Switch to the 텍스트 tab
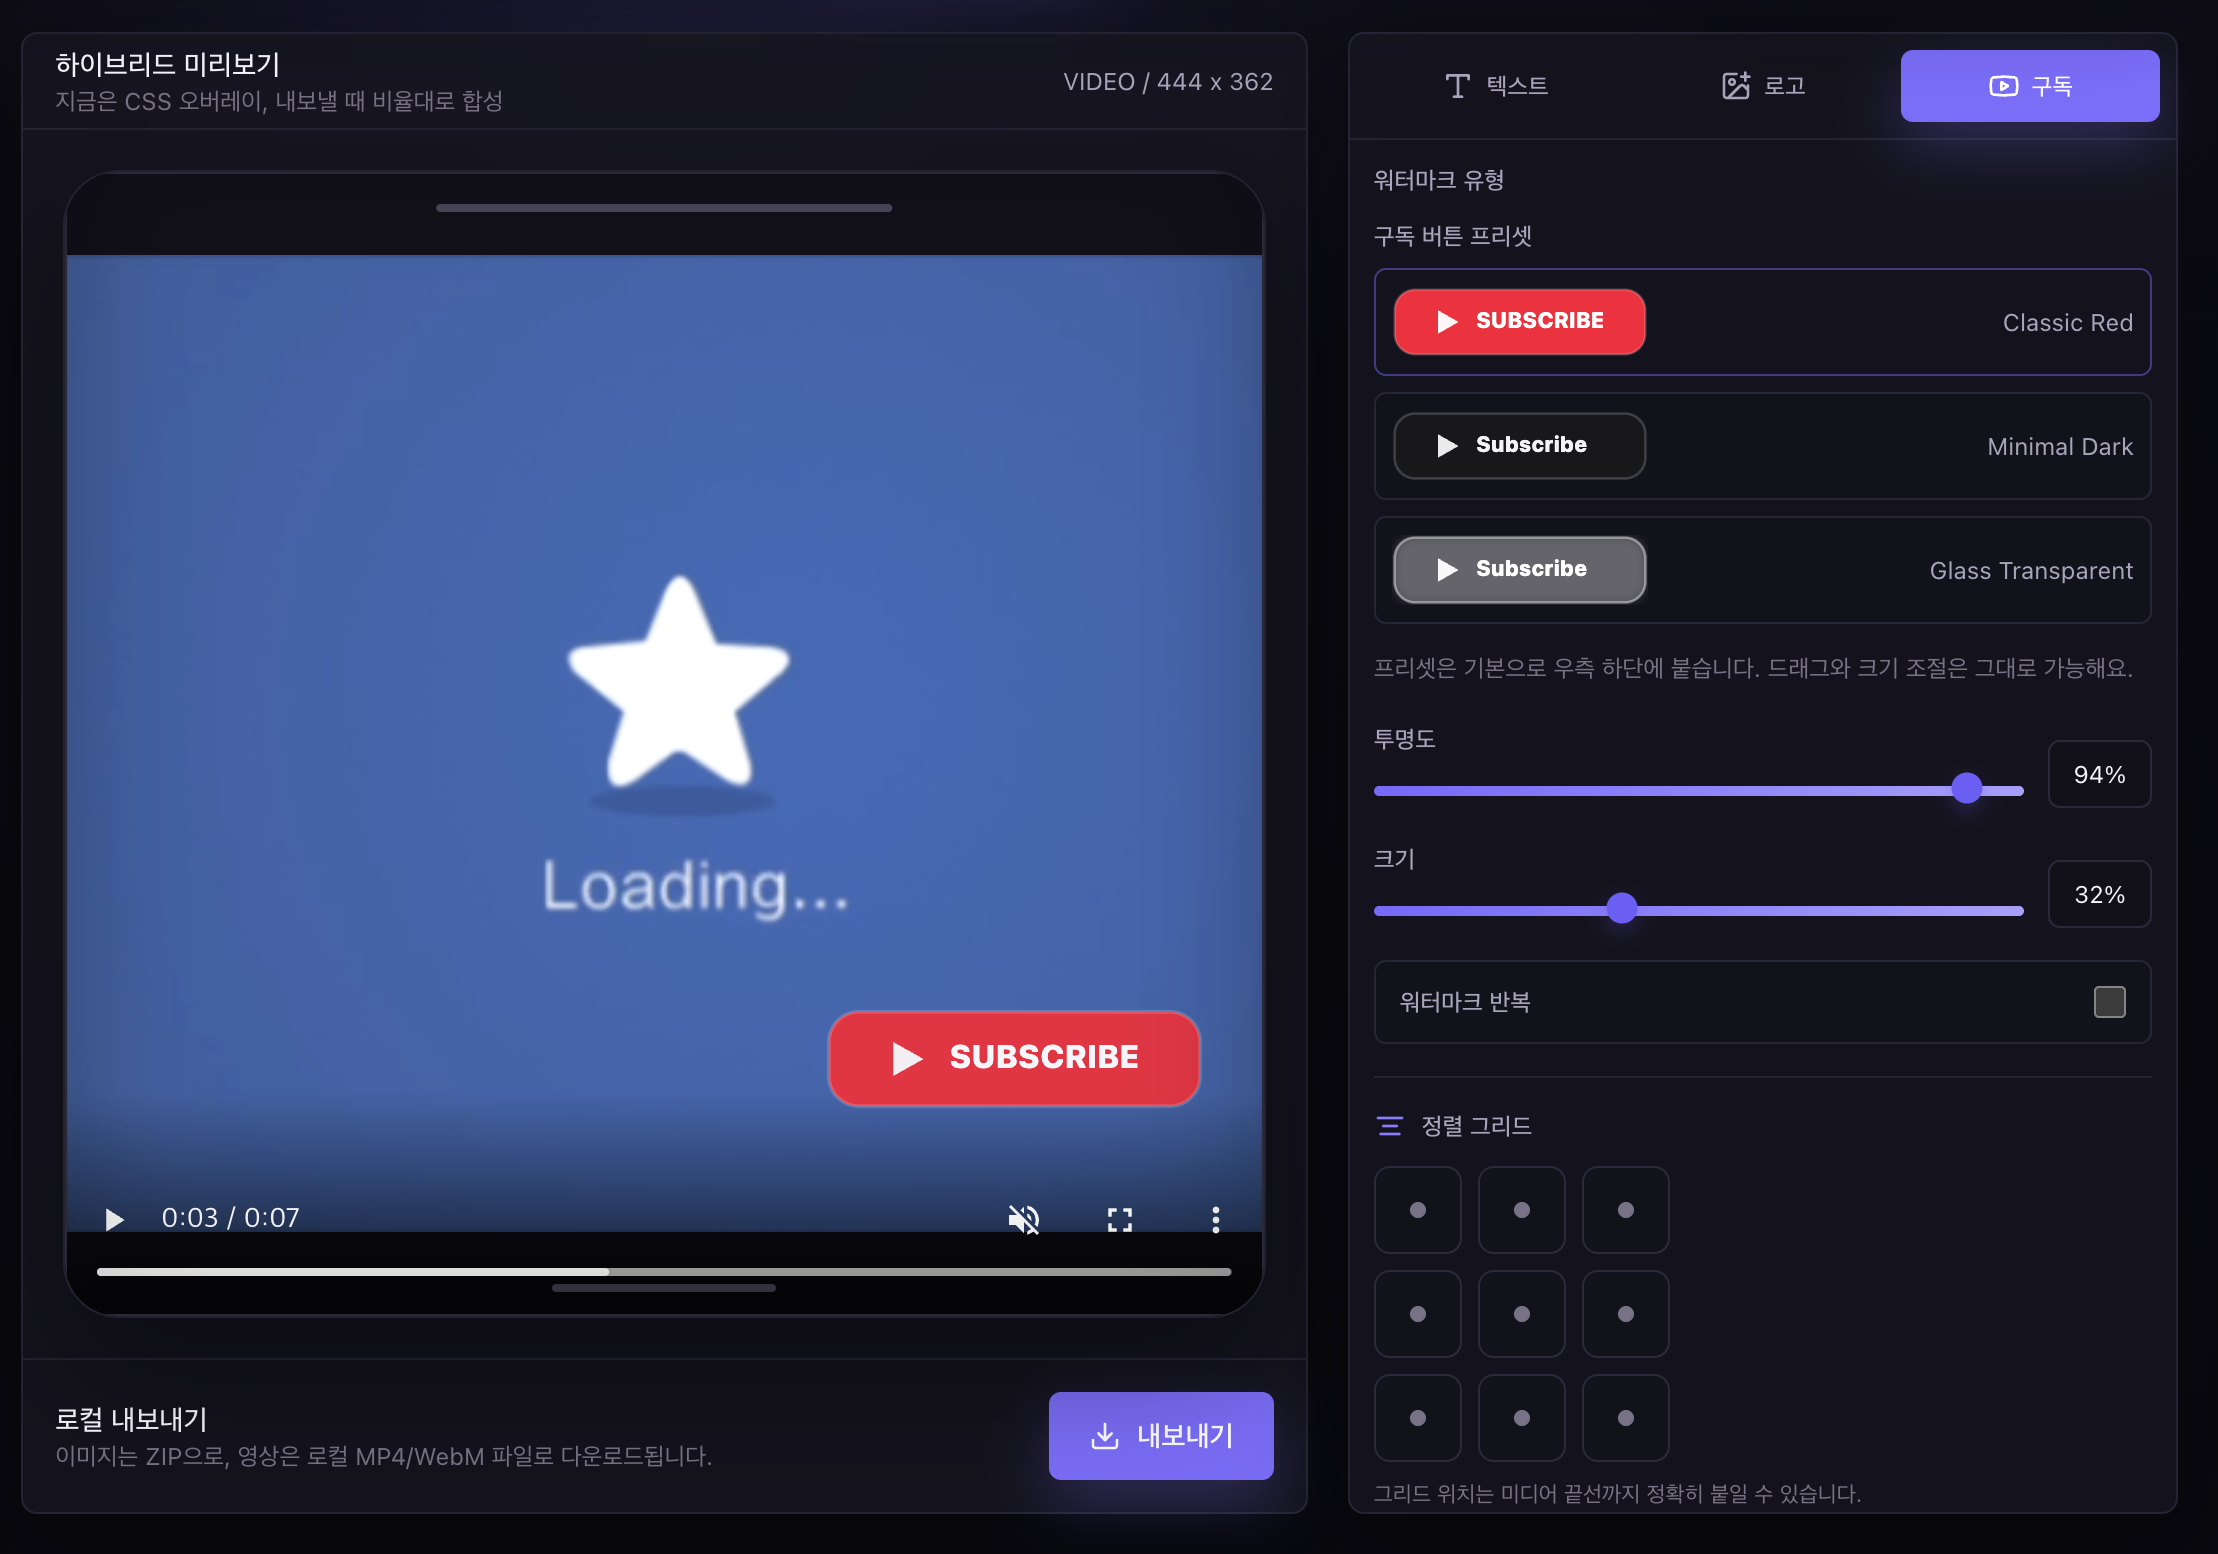2218x1554 pixels. click(x=1496, y=86)
